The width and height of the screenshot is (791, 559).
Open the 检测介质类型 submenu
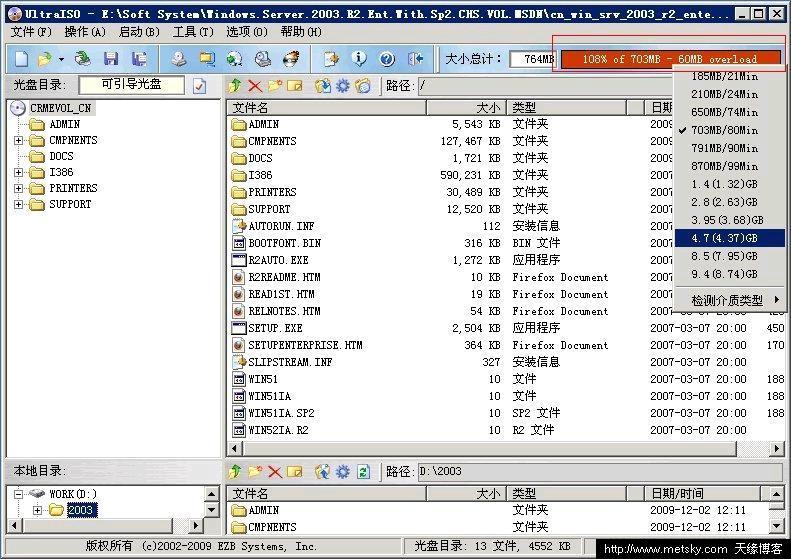[729, 301]
